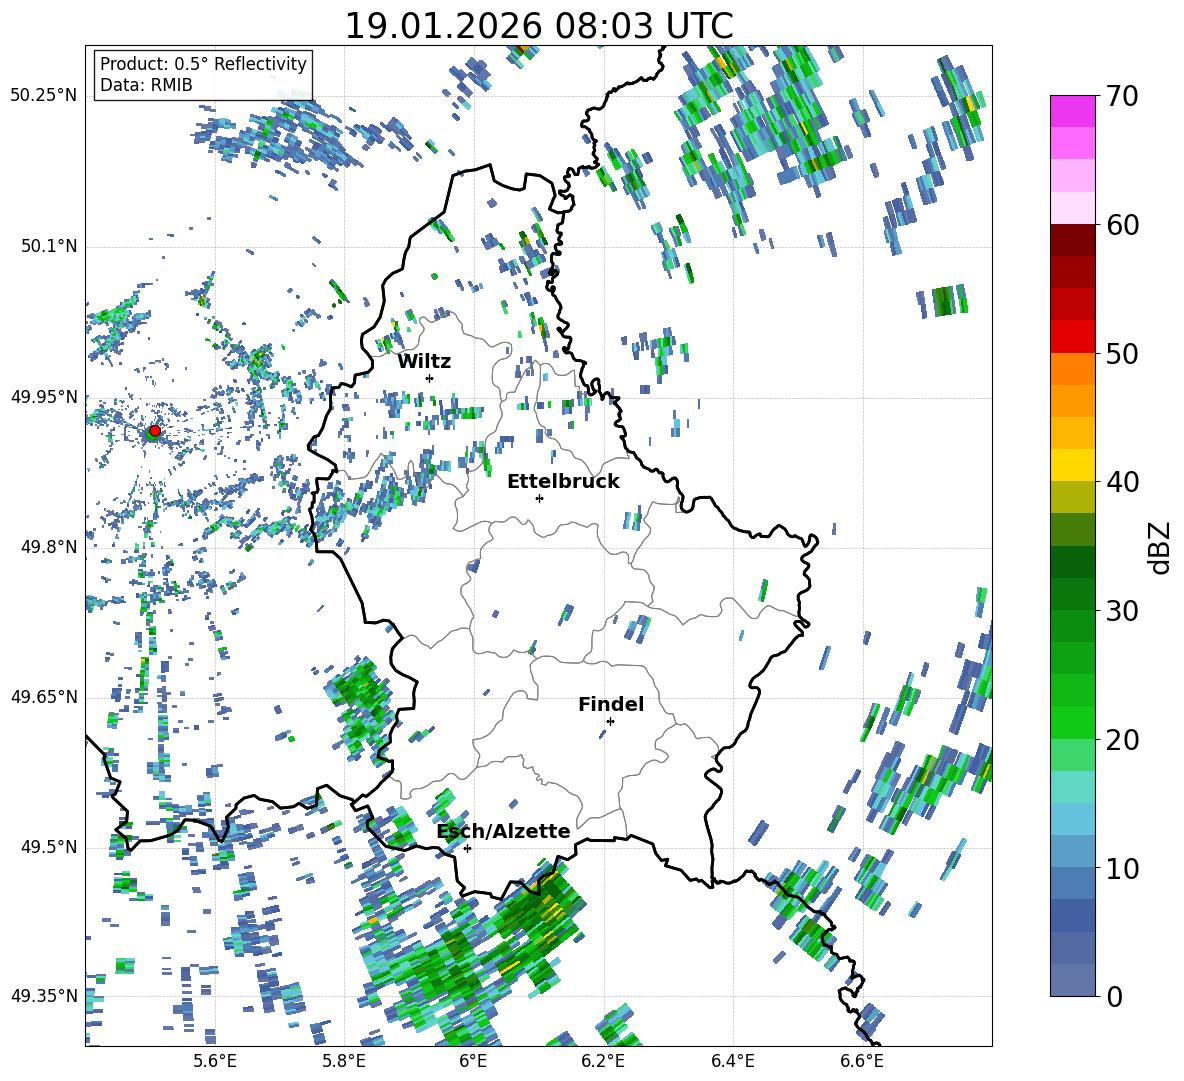
Task: Click the 6.2°E longitude label
Action: [603, 1061]
